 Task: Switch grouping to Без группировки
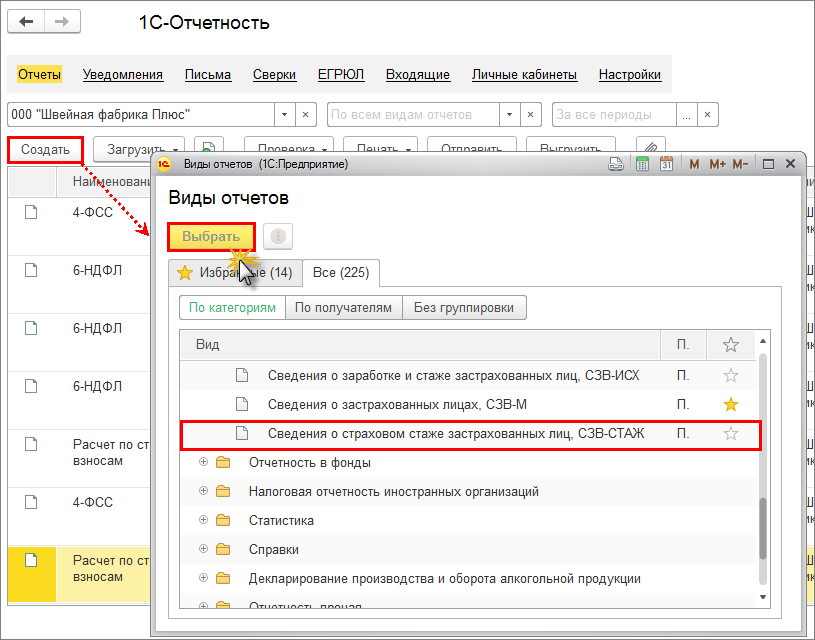pyautogui.click(x=464, y=308)
